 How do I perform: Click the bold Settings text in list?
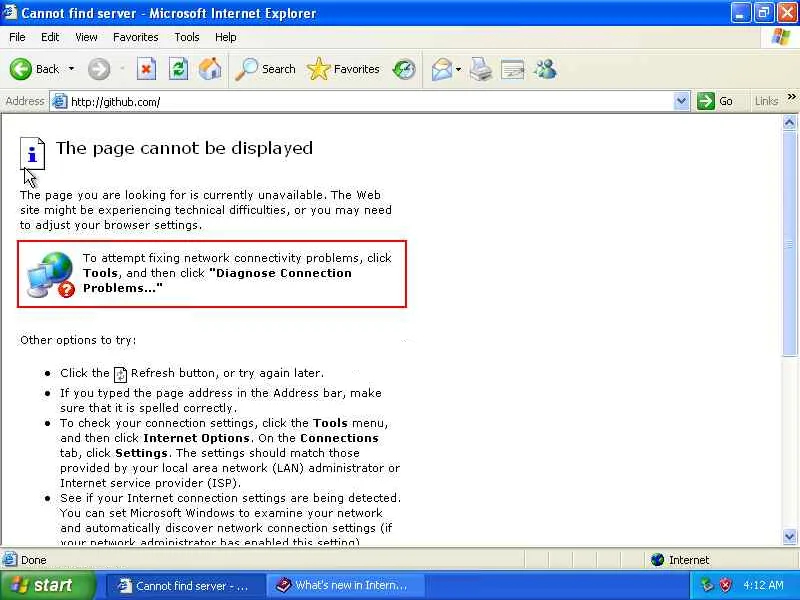(x=141, y=453)
